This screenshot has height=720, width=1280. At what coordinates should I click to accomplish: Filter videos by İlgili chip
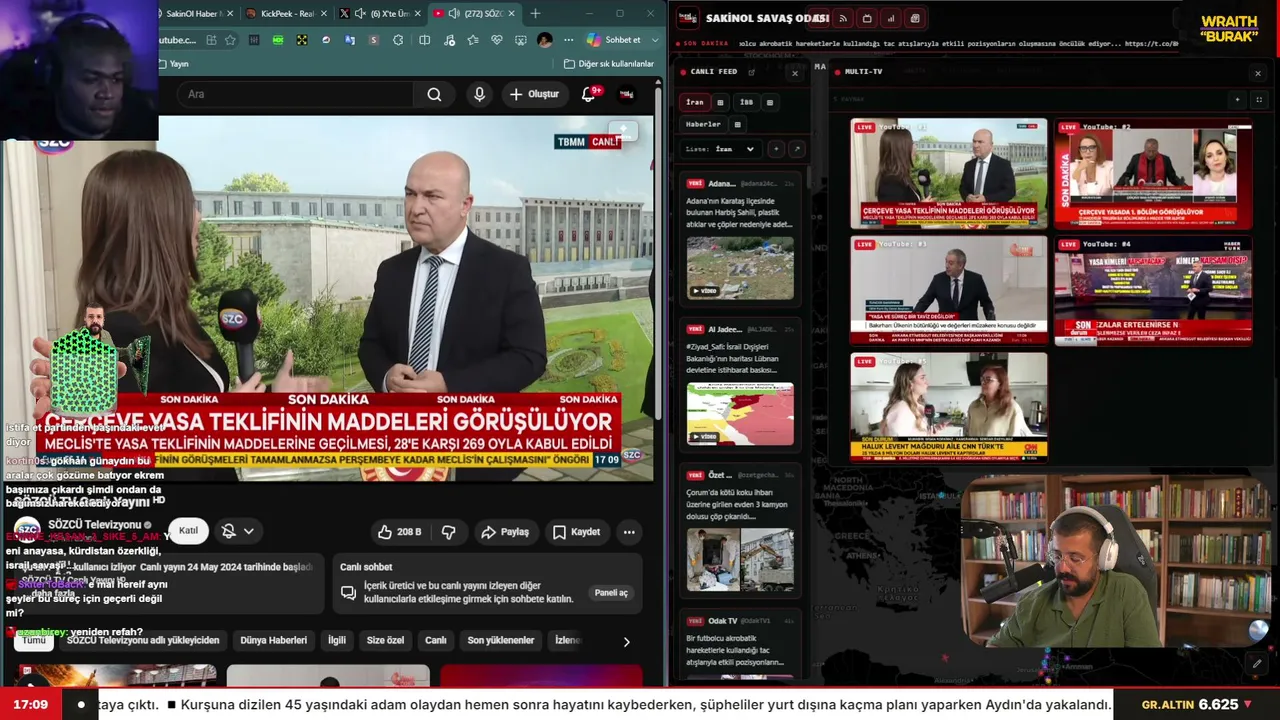coord(337,640)
